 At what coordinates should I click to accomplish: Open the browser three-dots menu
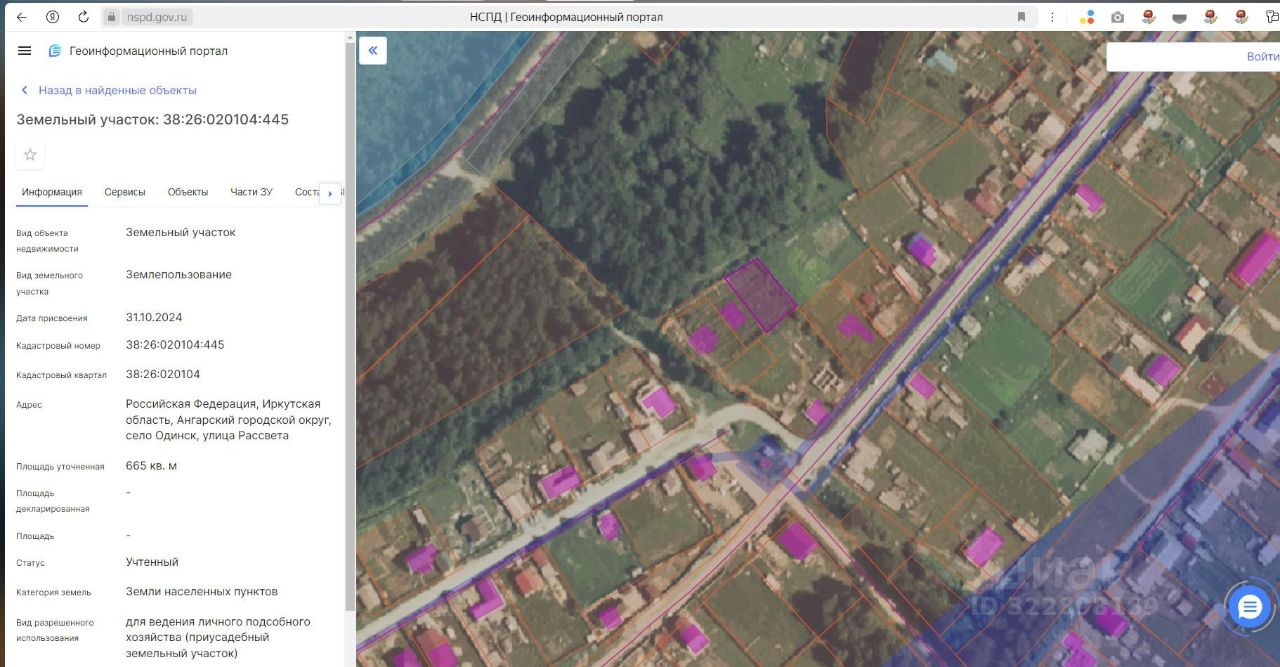point(1053,17)
